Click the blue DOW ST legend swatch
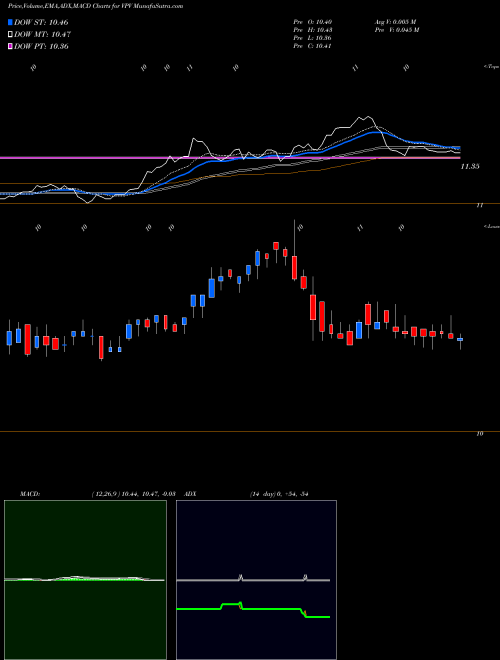The image size is (500, 660). click(x=10, y=22)
